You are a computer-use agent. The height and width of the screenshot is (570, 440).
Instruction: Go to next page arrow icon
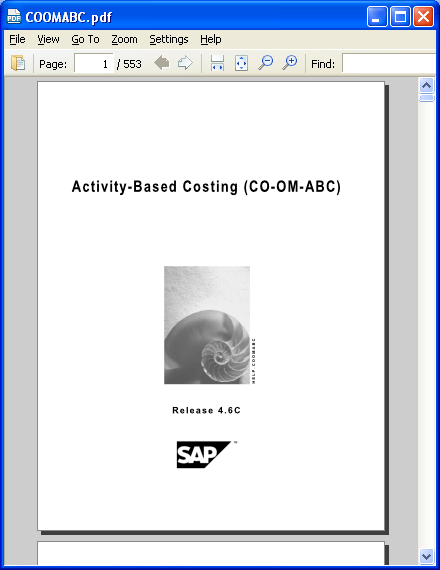pos(185,63)
